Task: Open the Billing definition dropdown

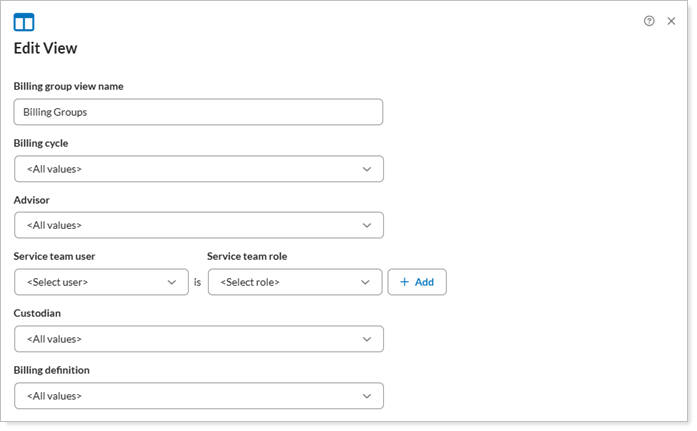Action: pyautogui.click(x=199, y=395)
